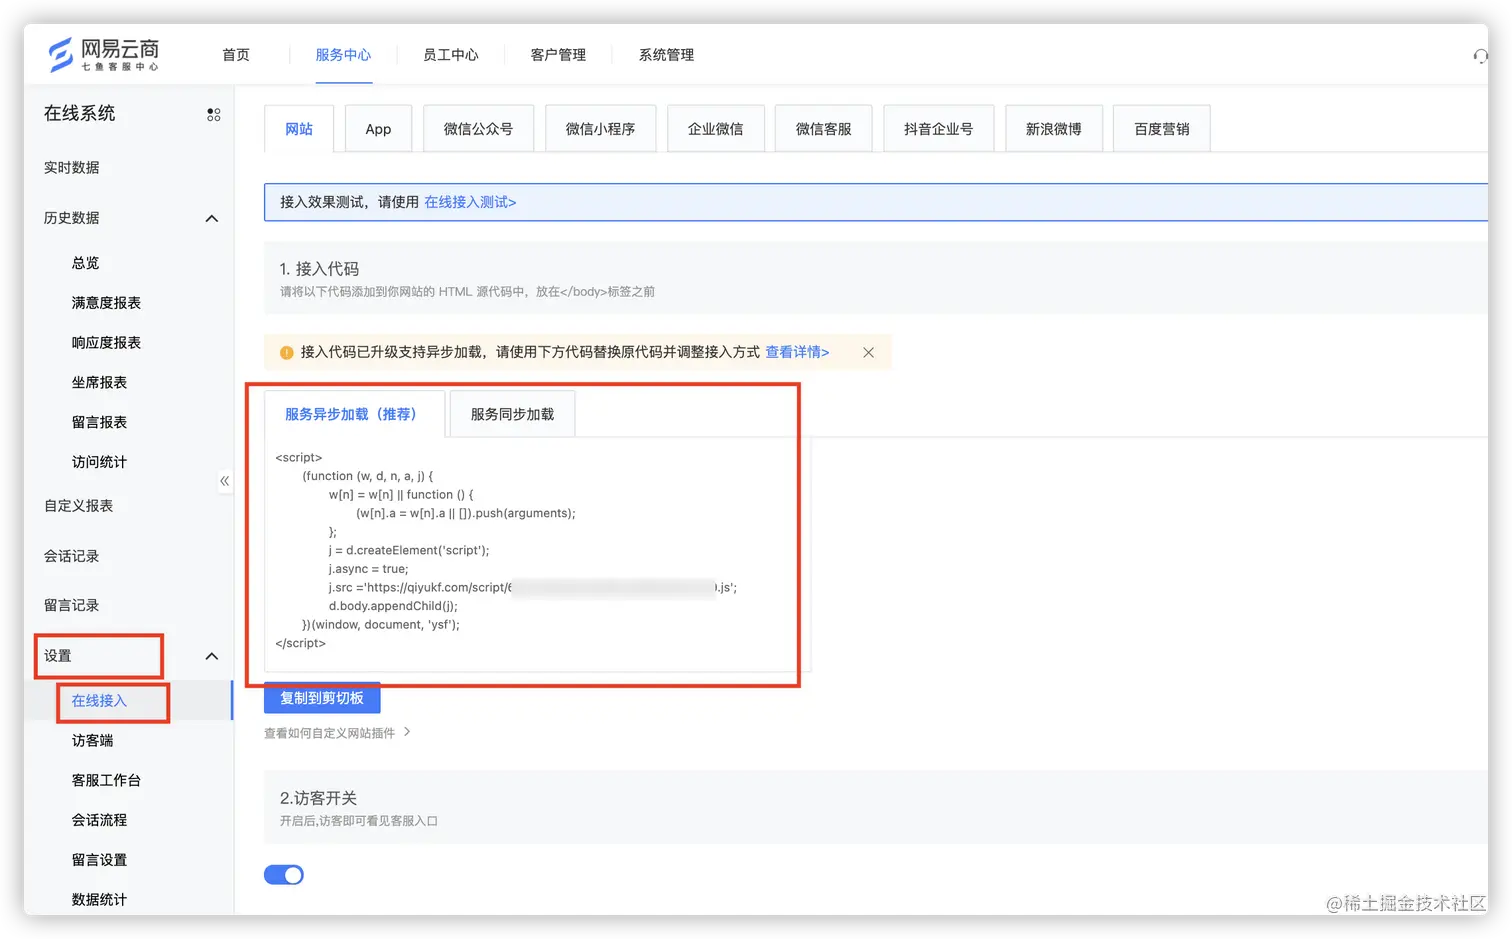Viewport: 1512px width, 939px height.
Task: Select 服务异步加载（推荐） code tab
Action: [x=354, y=414]
